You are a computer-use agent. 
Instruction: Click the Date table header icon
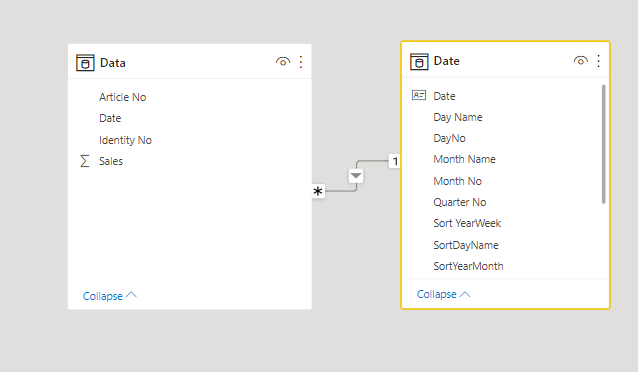[x=419, y=61]
